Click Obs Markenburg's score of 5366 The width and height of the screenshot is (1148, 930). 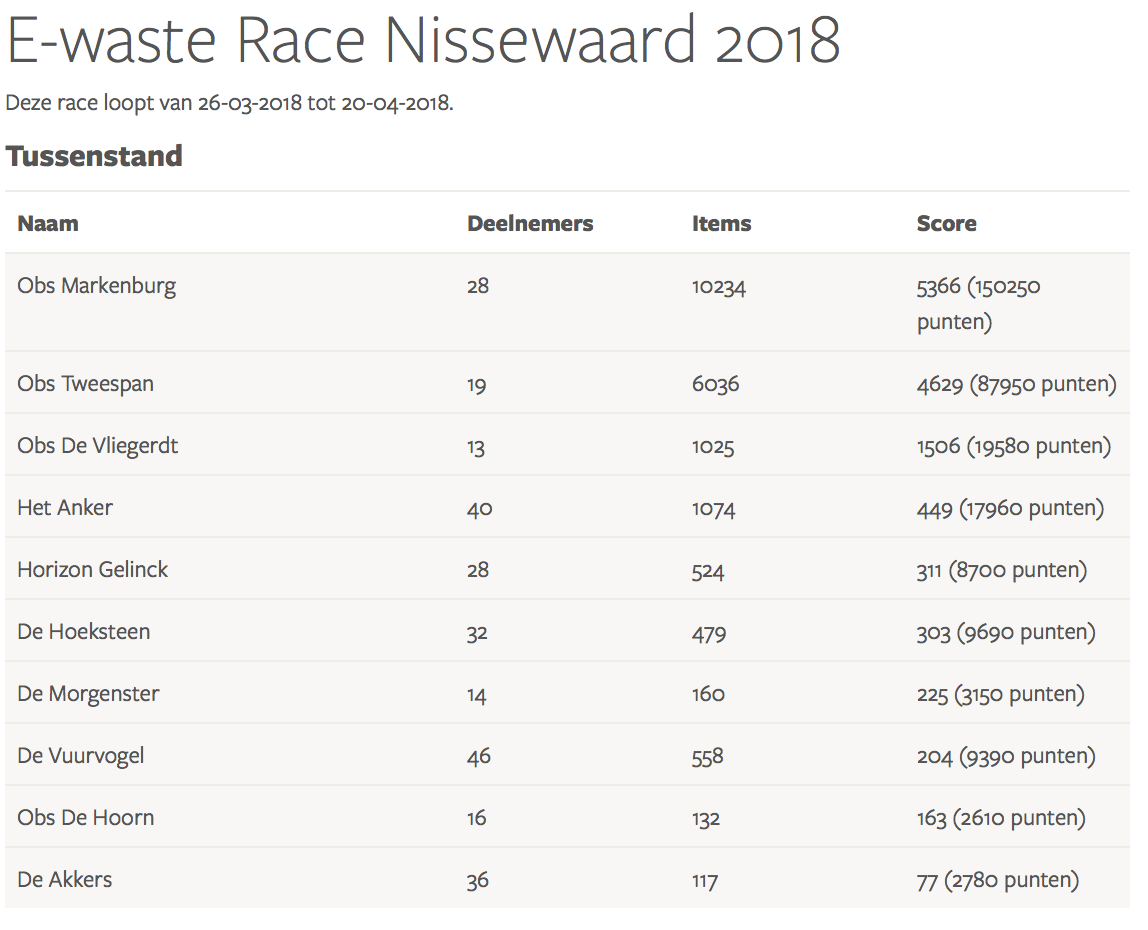tap(937, 287)
